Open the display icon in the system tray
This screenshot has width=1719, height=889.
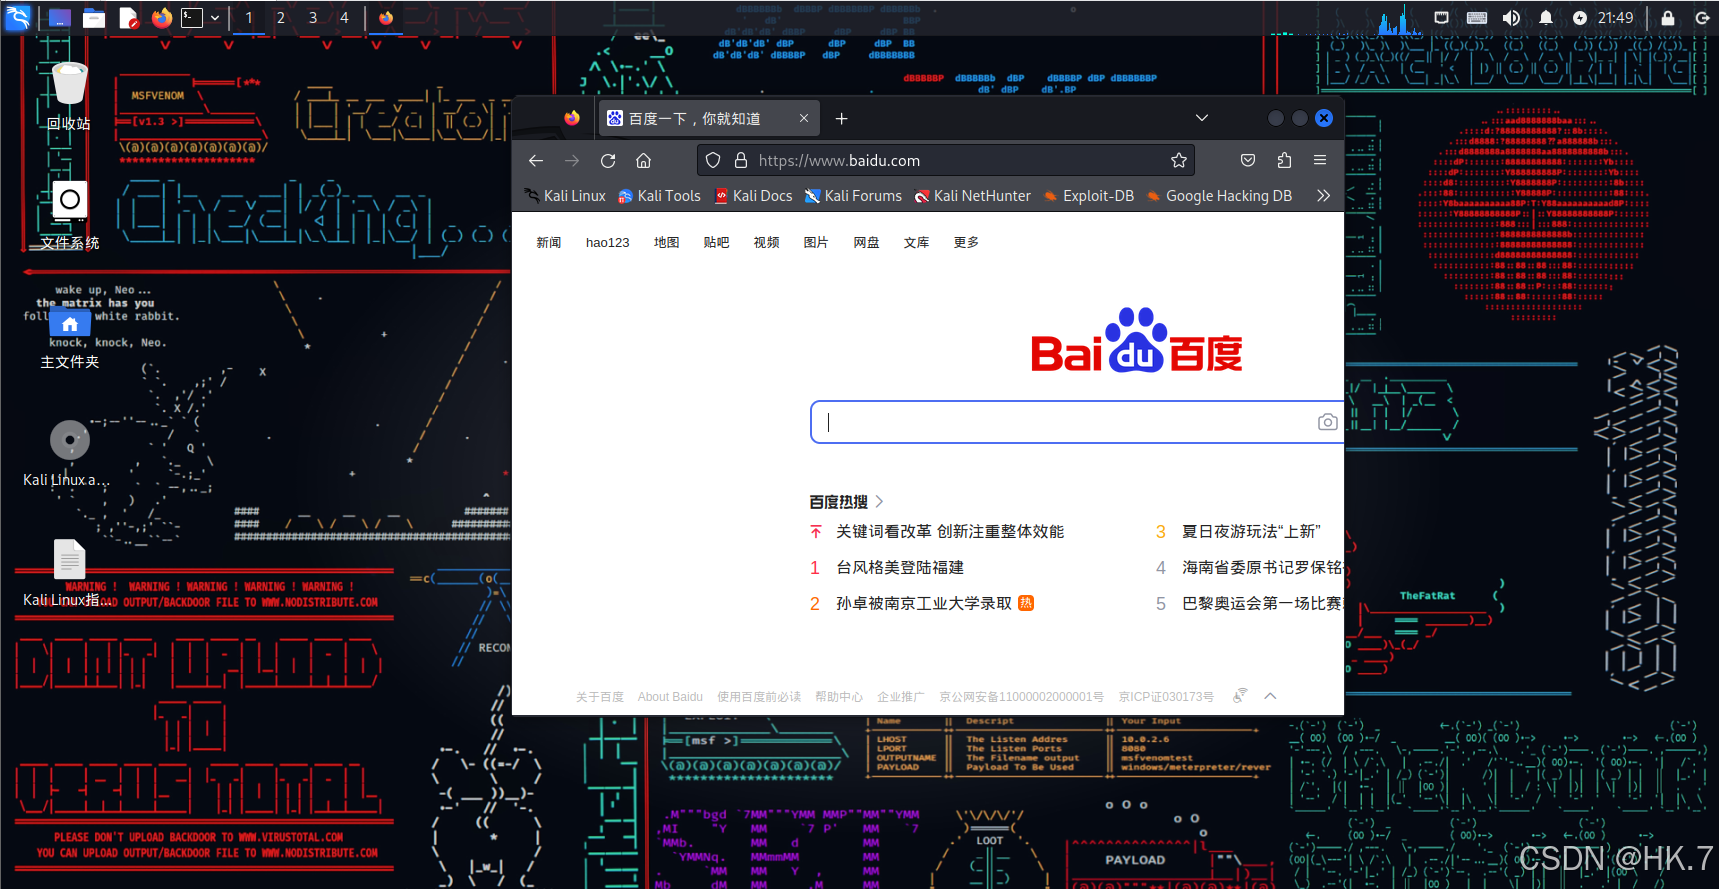point(1441,18)
